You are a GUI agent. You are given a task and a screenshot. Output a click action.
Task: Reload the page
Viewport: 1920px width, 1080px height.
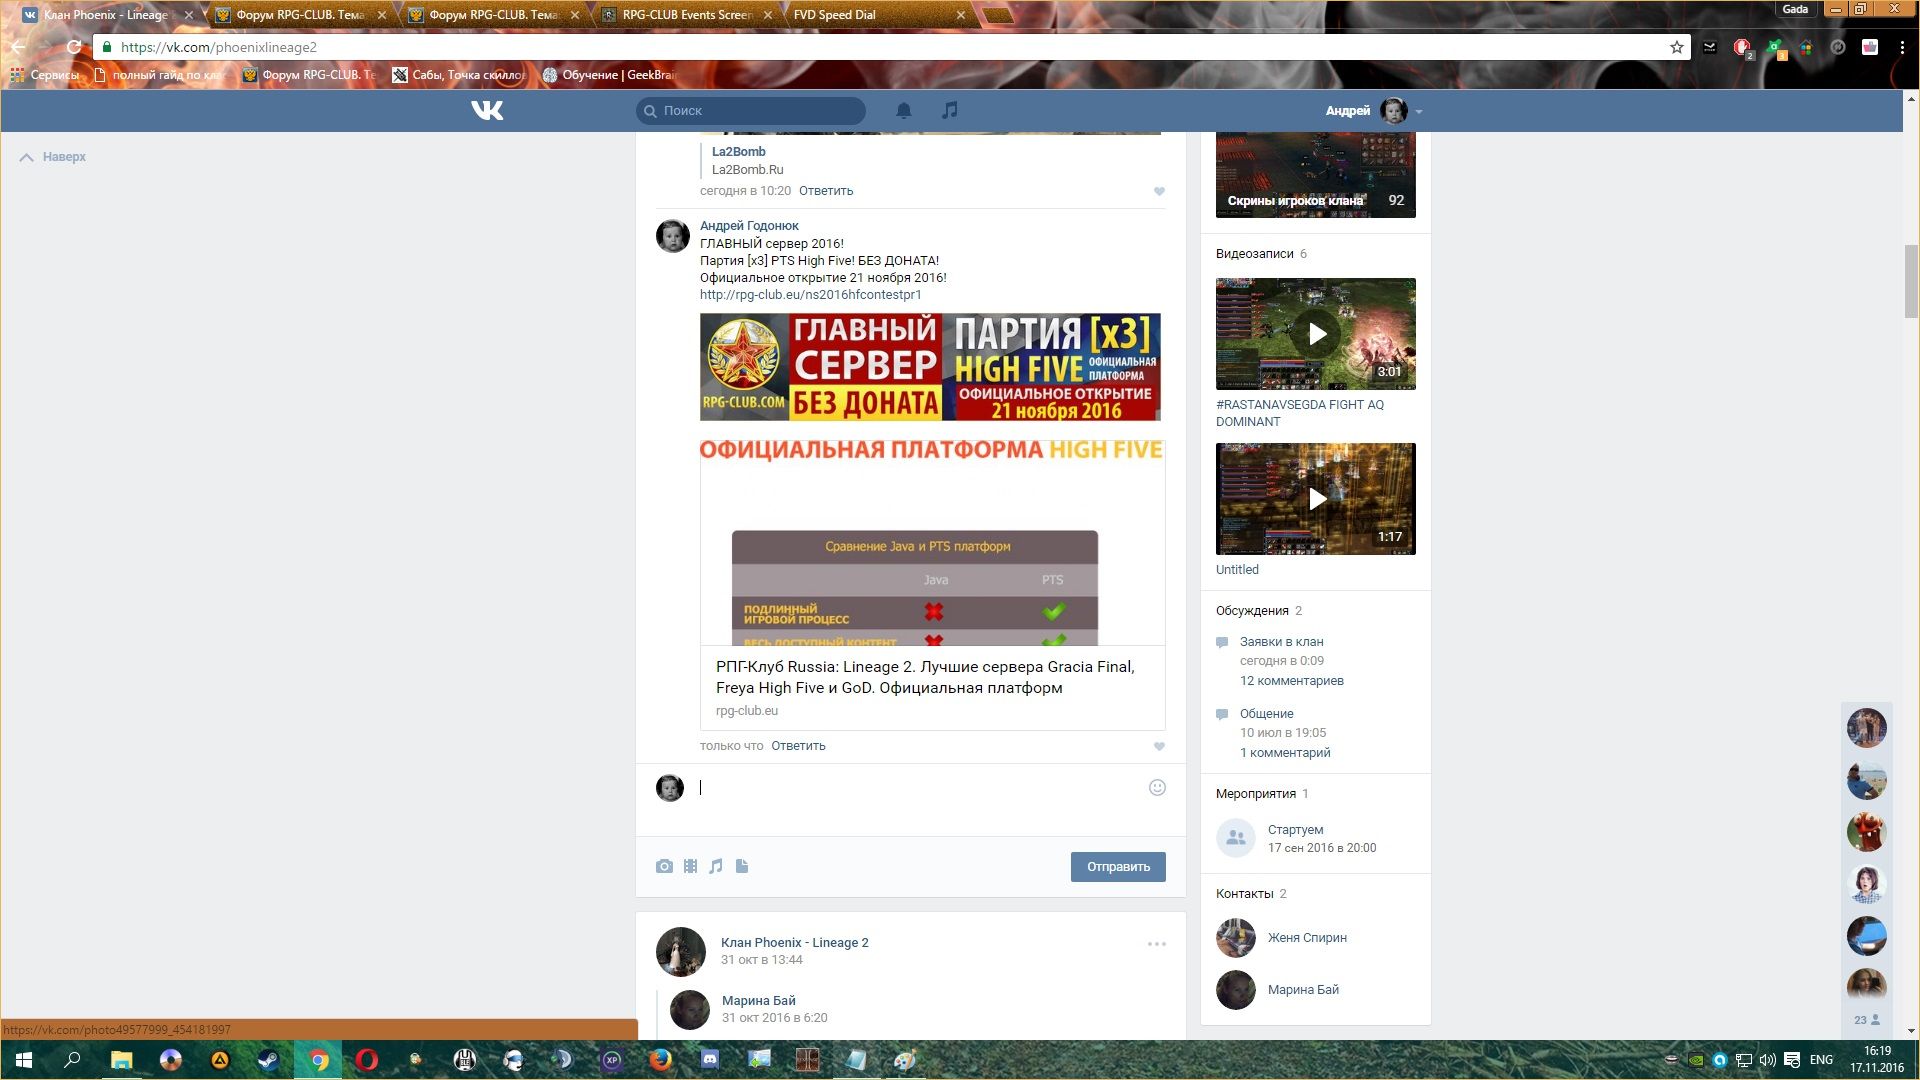pyautogui.click(x=74, y=47)
